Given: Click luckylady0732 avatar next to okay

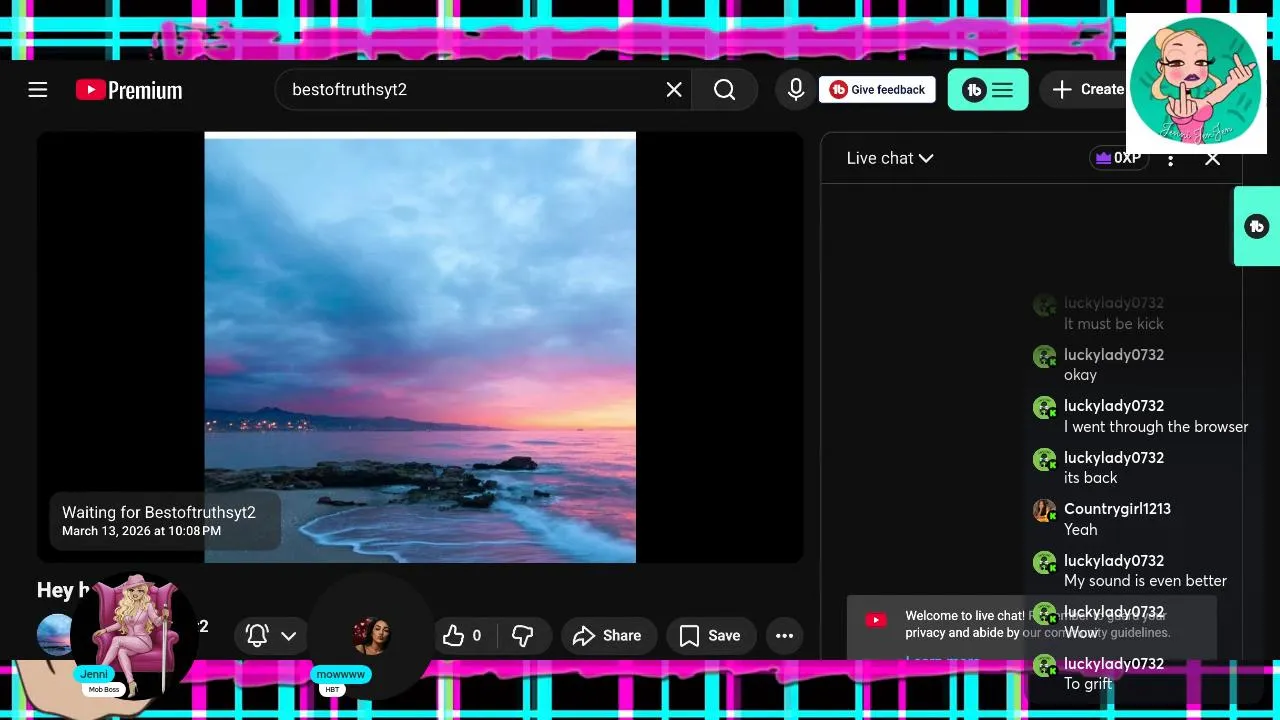Looking at the screenshot, I should 1044,356.
